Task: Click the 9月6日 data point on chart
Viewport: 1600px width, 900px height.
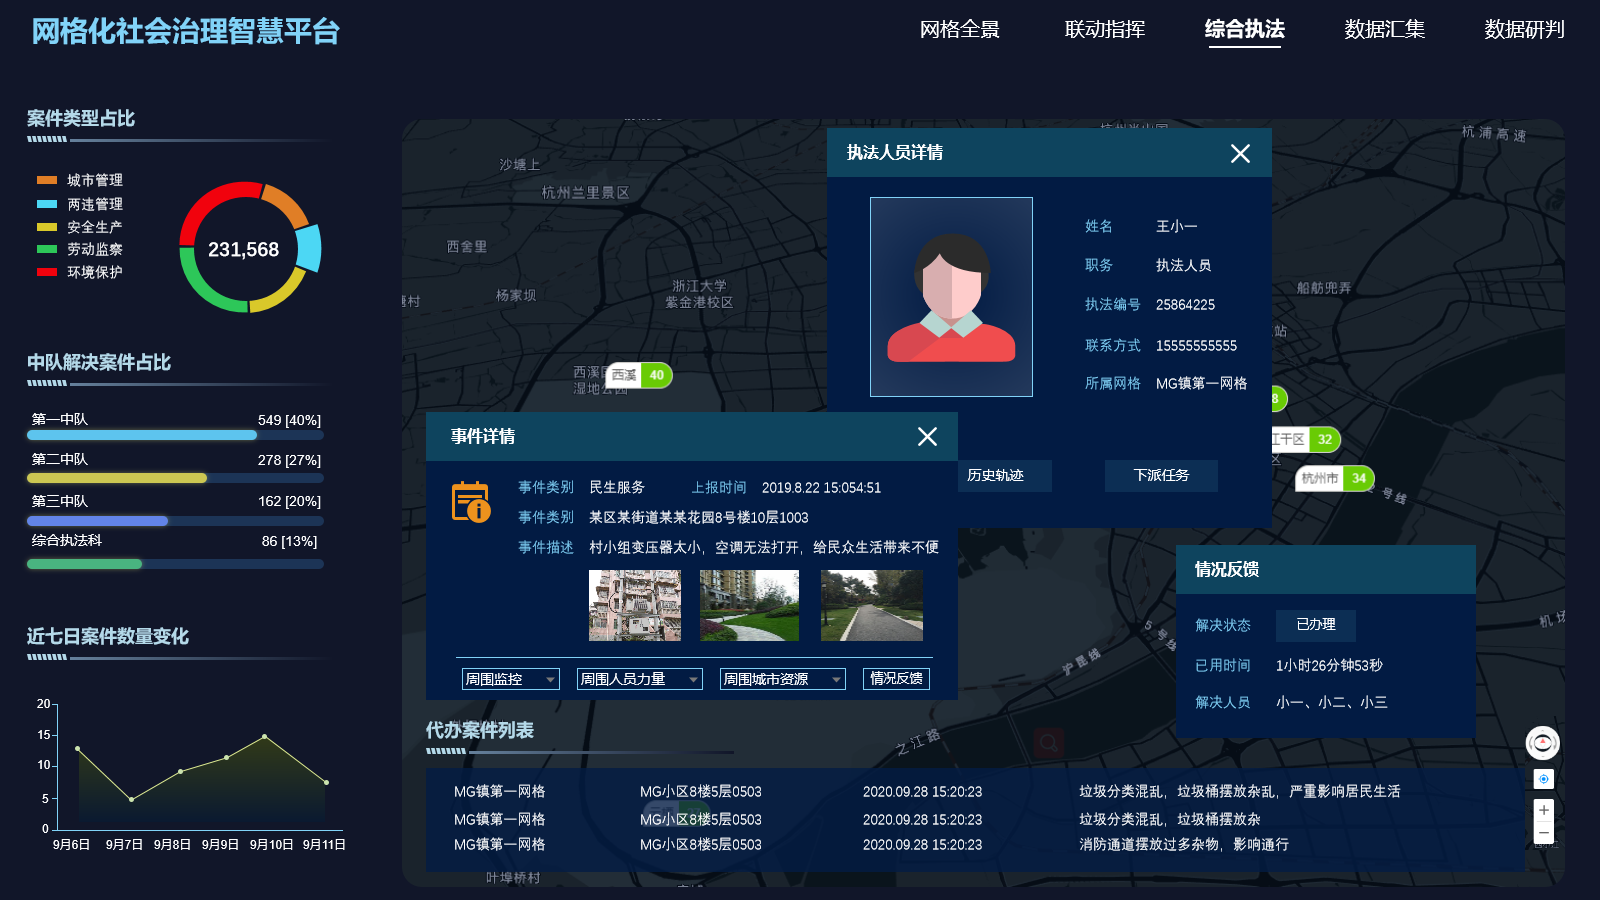Action: click(77, 749)
